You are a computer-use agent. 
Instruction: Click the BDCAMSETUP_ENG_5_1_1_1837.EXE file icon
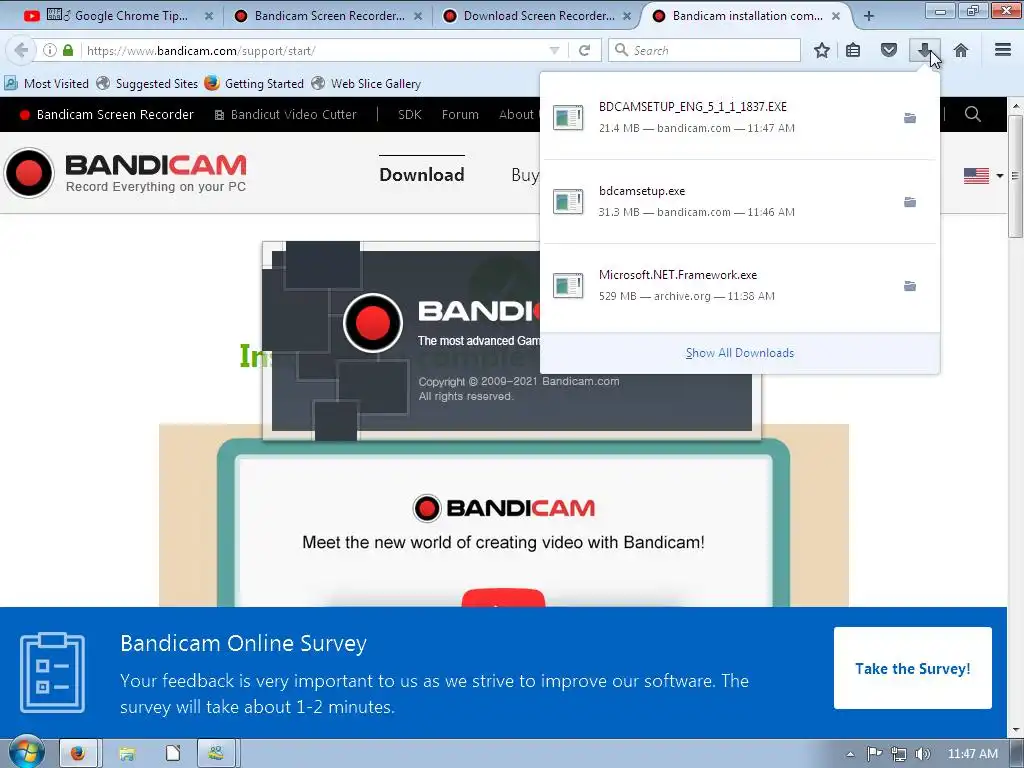[x=568, y=118]
